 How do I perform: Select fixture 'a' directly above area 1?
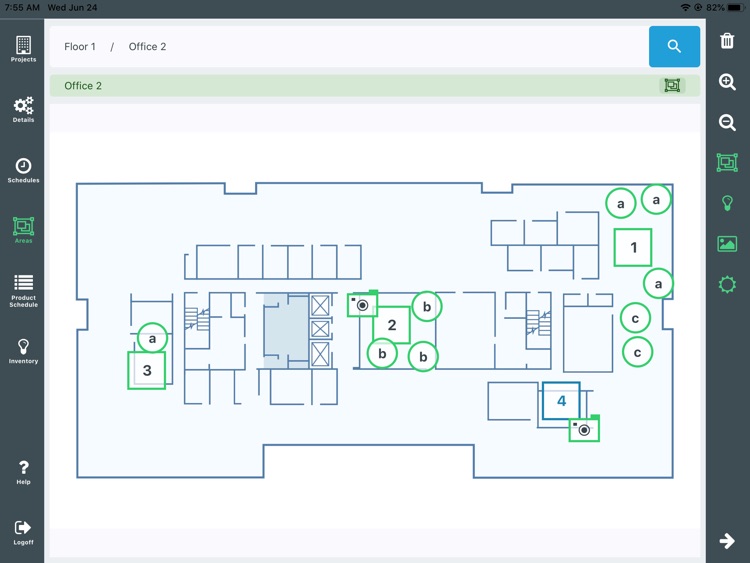(x=620, y=203)
